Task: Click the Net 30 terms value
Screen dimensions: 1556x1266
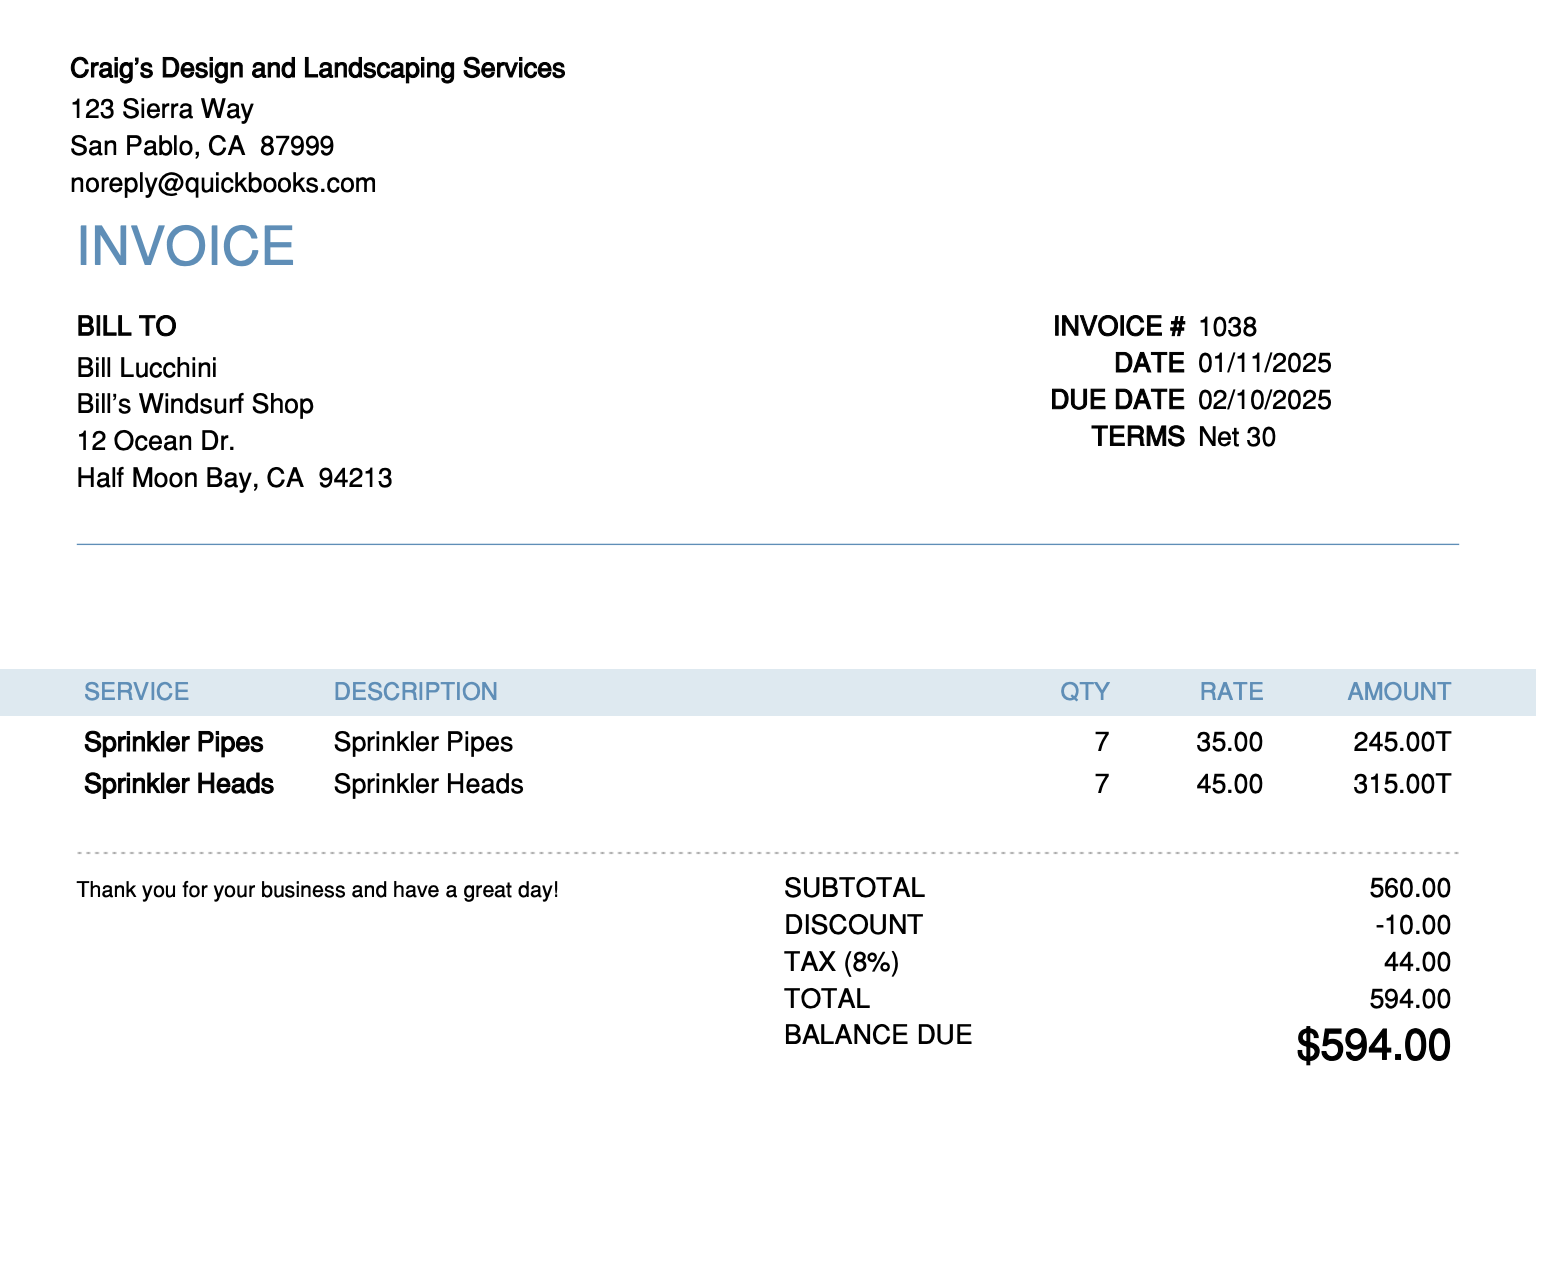Action: tap(1236, 437)
